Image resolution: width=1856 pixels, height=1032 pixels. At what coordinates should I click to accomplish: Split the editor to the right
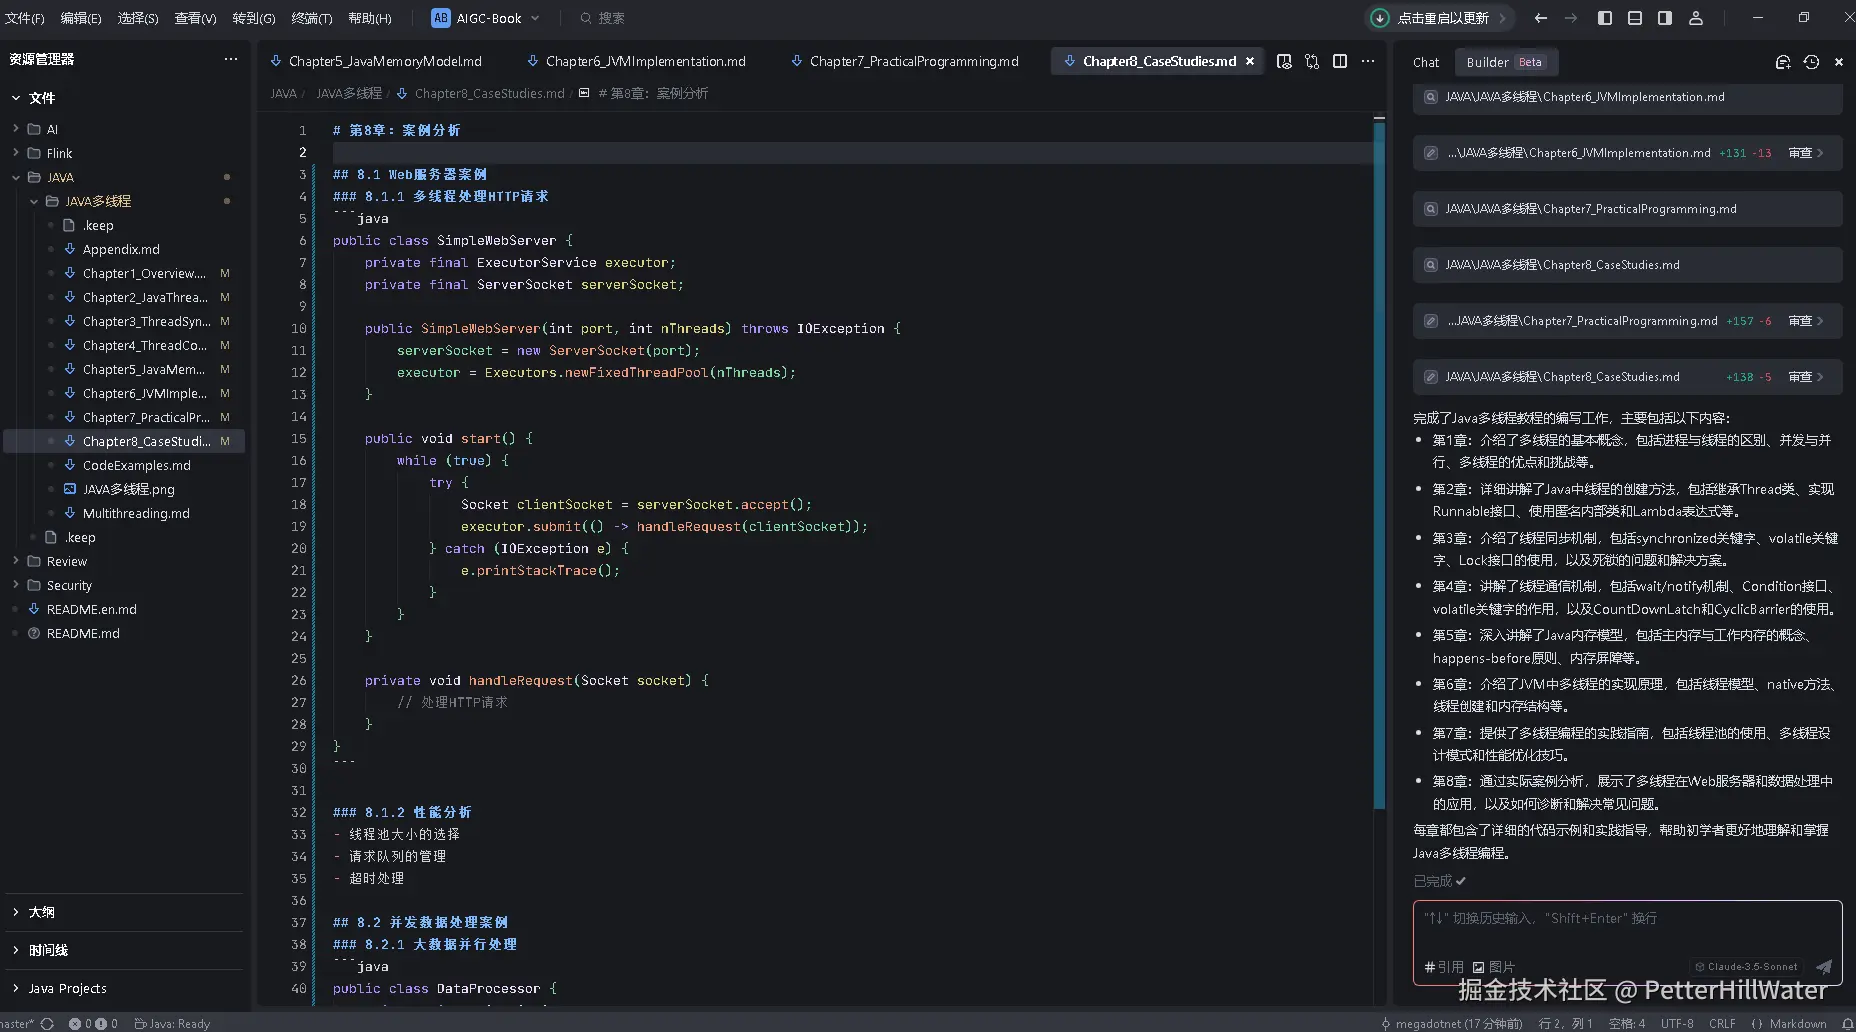coord(1340,61)
